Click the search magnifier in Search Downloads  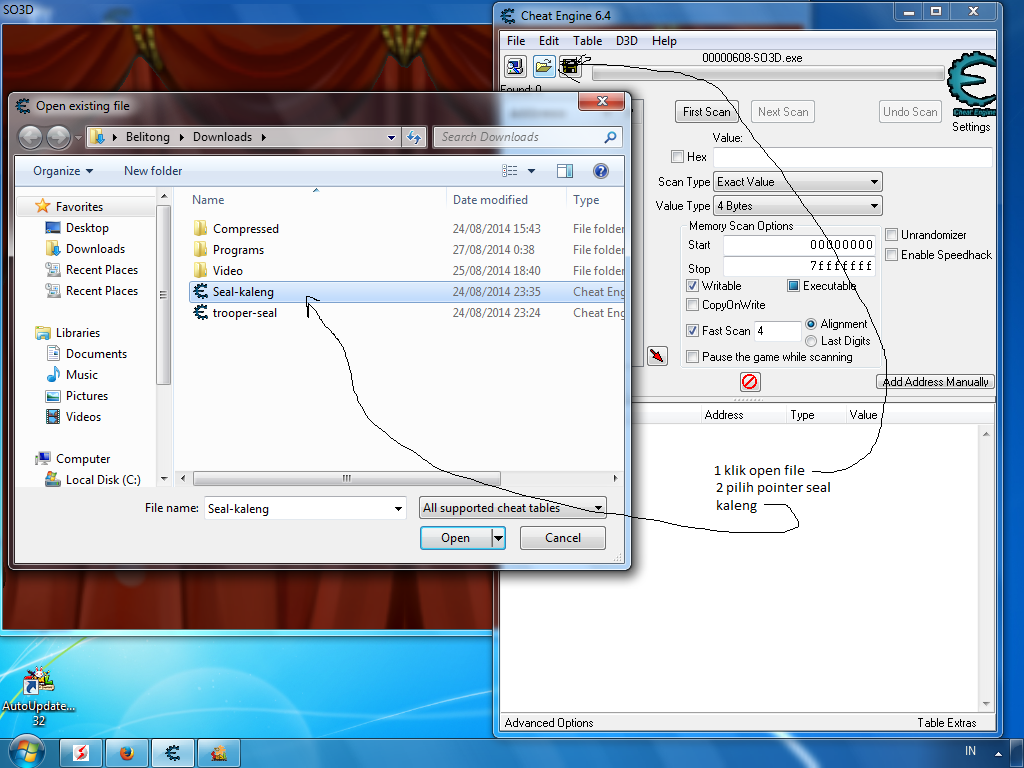pos(610,137)
